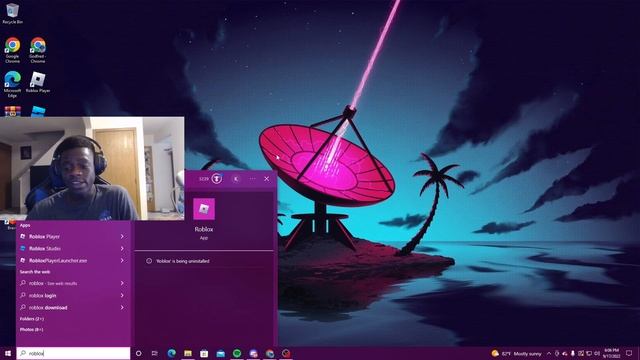Show the Folders (2+) results group

click(31, 319)
